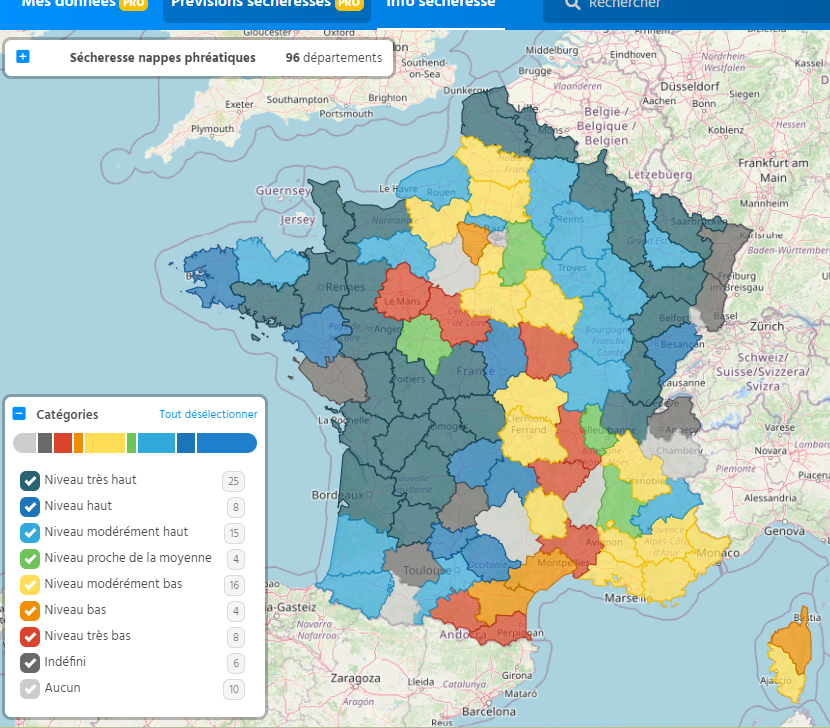Click the count badge 16 for Niveau modérément bas

pyautogui.click(x=234, y=585)
